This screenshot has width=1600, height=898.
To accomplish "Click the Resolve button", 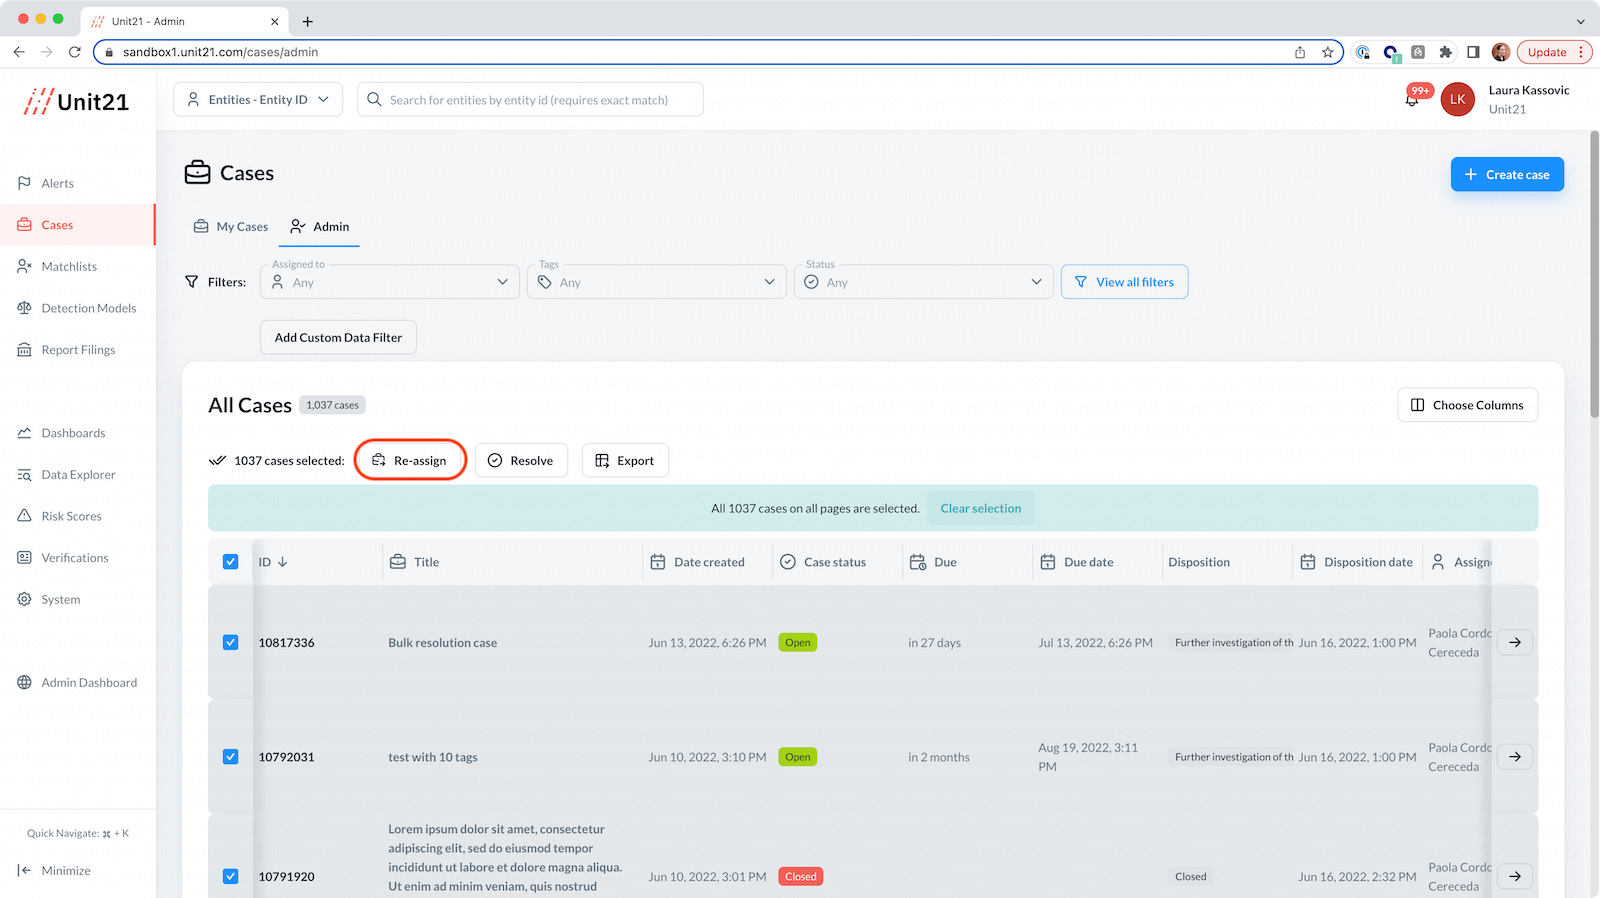I will coord(521,460).
